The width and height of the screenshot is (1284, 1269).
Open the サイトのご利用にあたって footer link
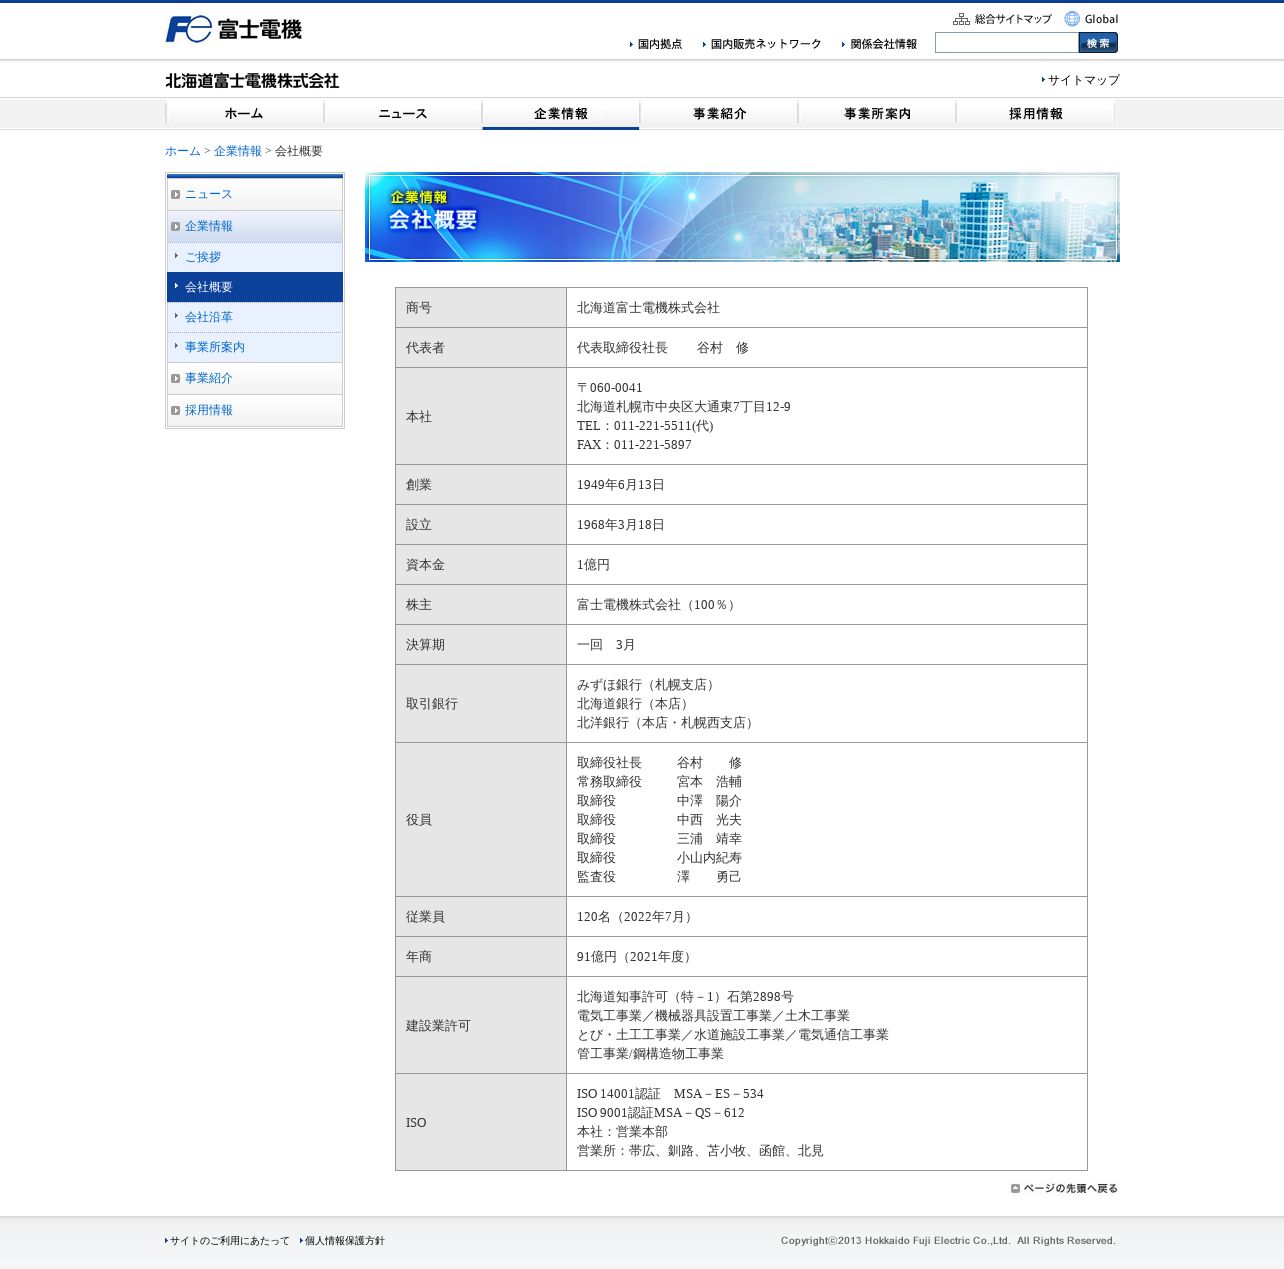pyautogui.click(x=227, y=1241)
